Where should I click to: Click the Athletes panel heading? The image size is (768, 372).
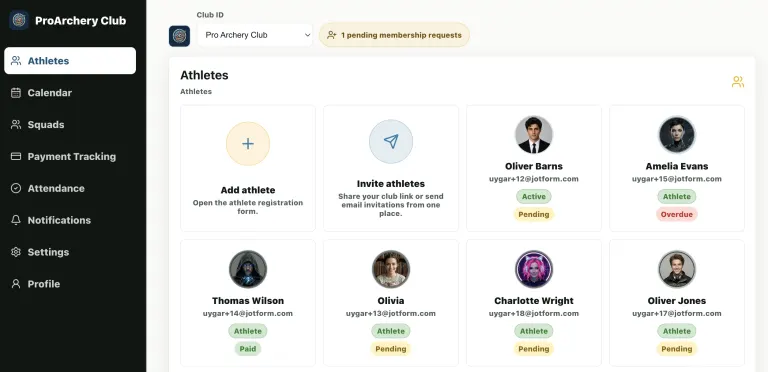point(204,75)
